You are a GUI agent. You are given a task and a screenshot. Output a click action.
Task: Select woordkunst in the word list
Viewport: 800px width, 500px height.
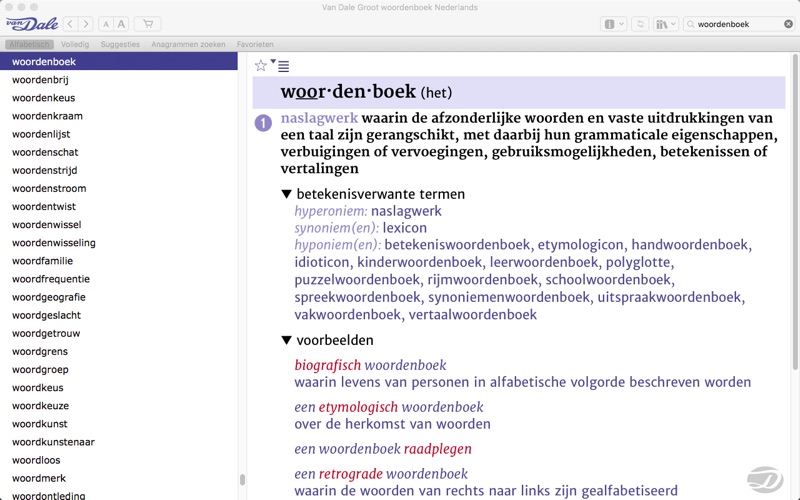118,423
